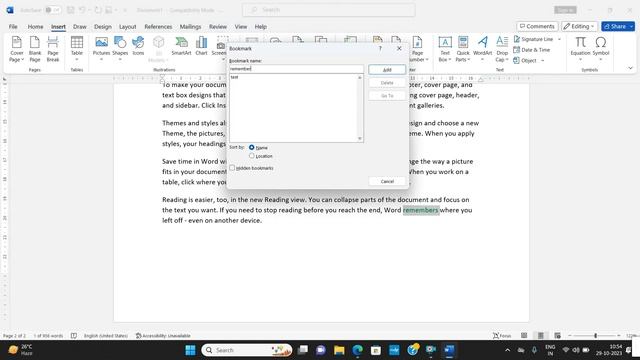Open the Share dropdown arrow
Image resolution: width=640 pixels, height=360 pixels.
632,27
